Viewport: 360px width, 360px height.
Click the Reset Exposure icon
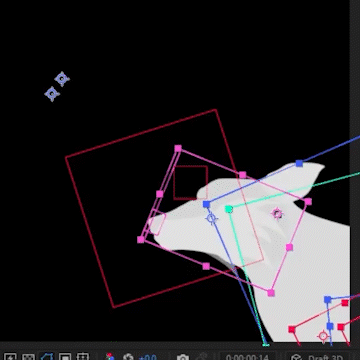128,357
